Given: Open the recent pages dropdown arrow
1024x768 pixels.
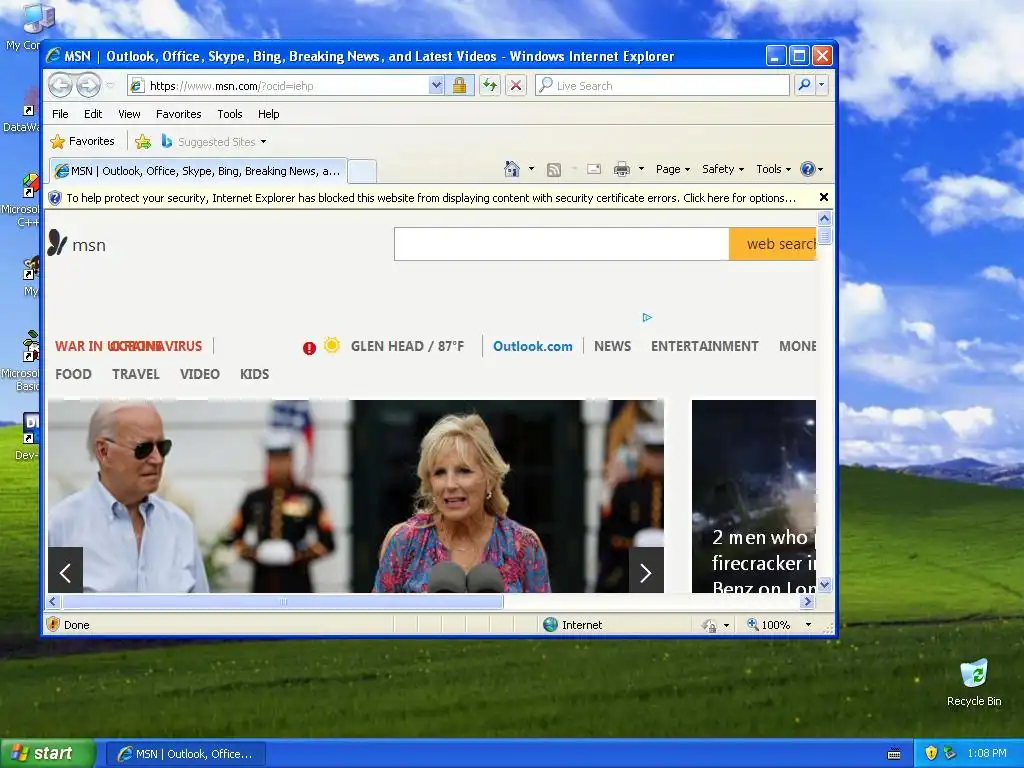Looking at the screenshot, I should (x=110, y=86).
